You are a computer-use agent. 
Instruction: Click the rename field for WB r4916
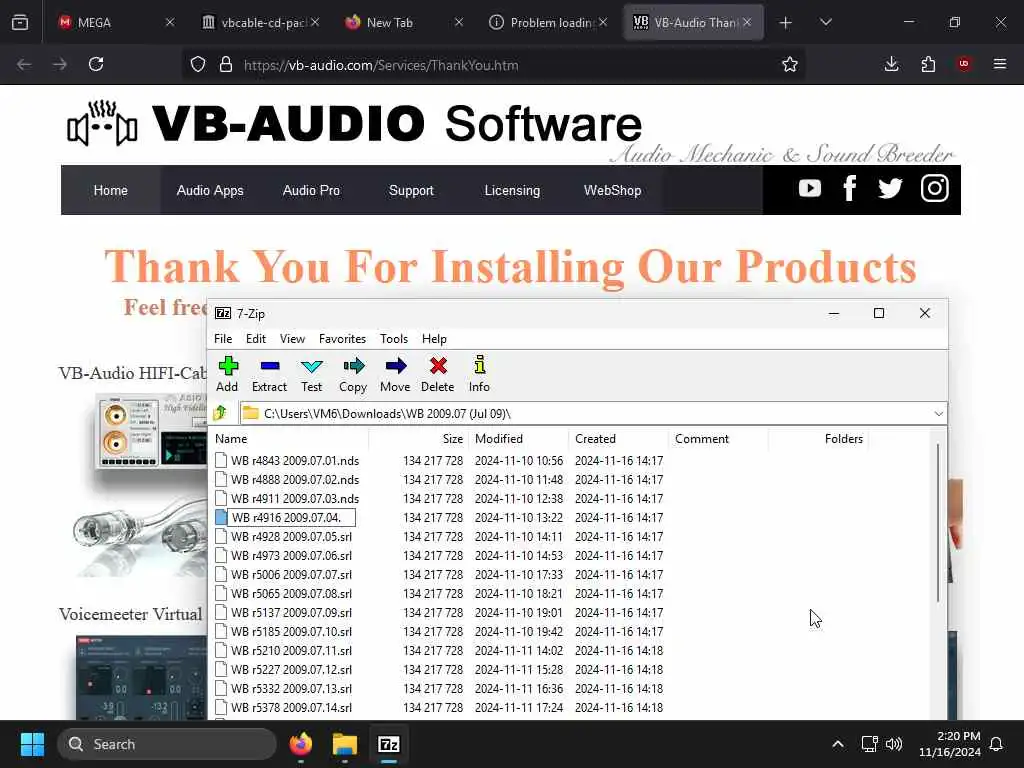pos(291,518)
